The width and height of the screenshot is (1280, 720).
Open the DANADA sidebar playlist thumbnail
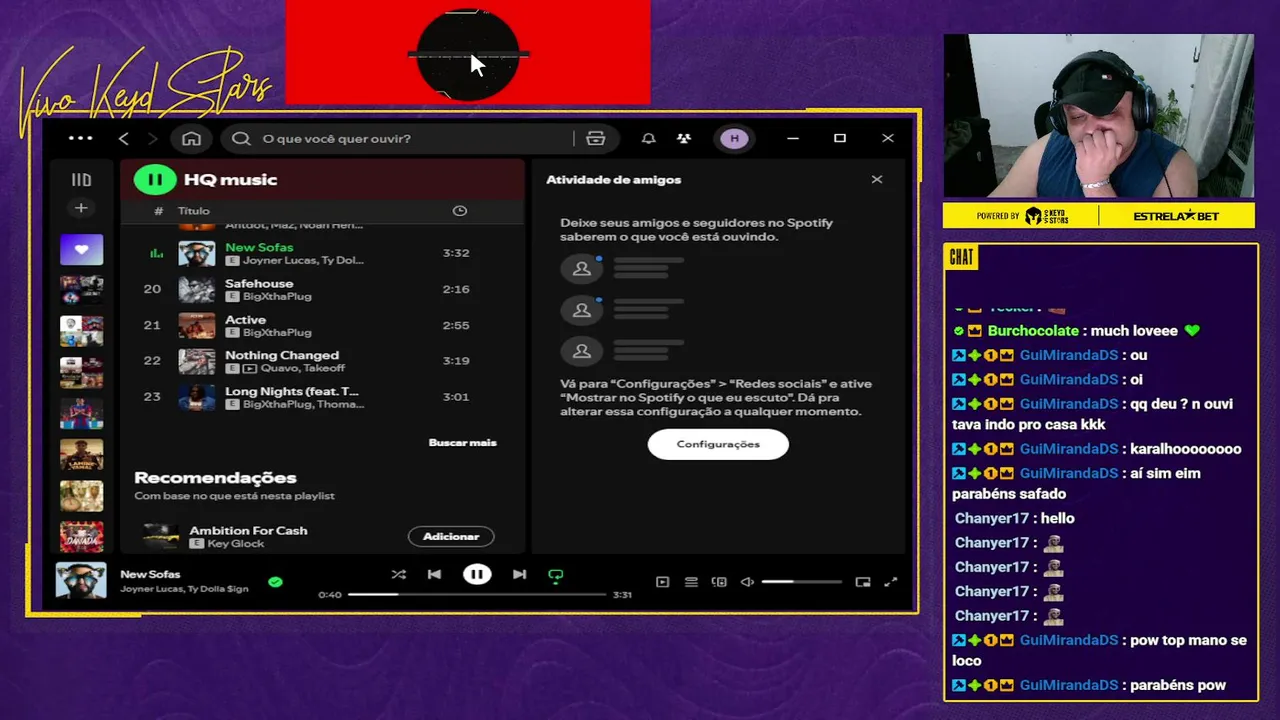(81, 536)
